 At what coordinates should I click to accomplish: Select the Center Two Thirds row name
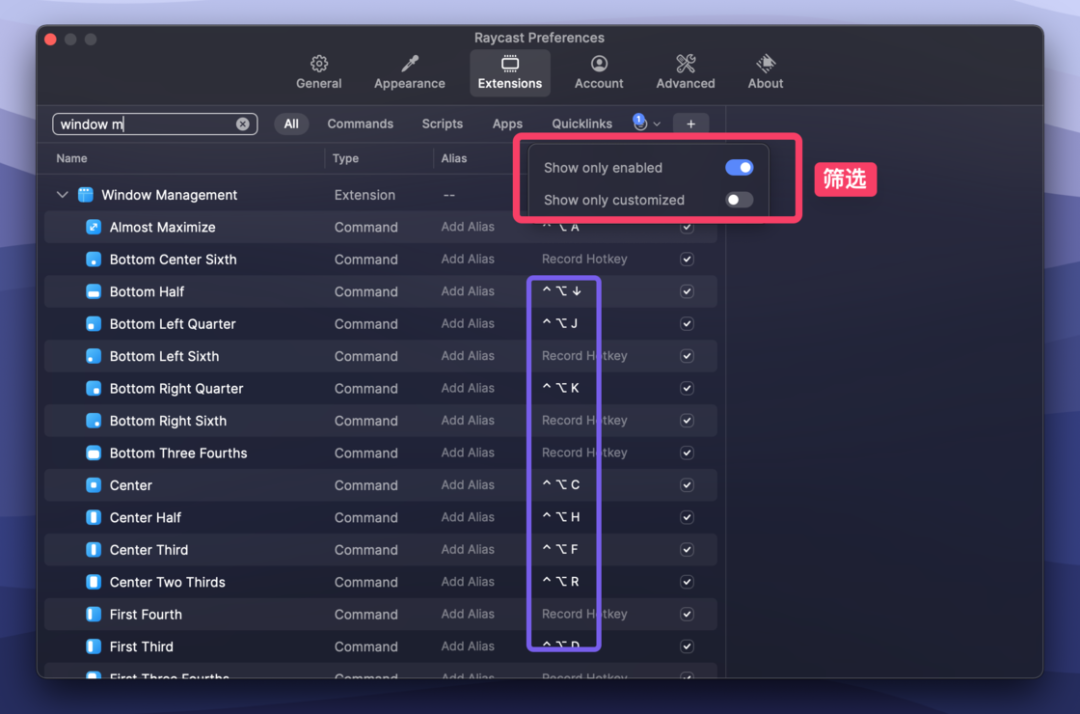click(167, 582)
